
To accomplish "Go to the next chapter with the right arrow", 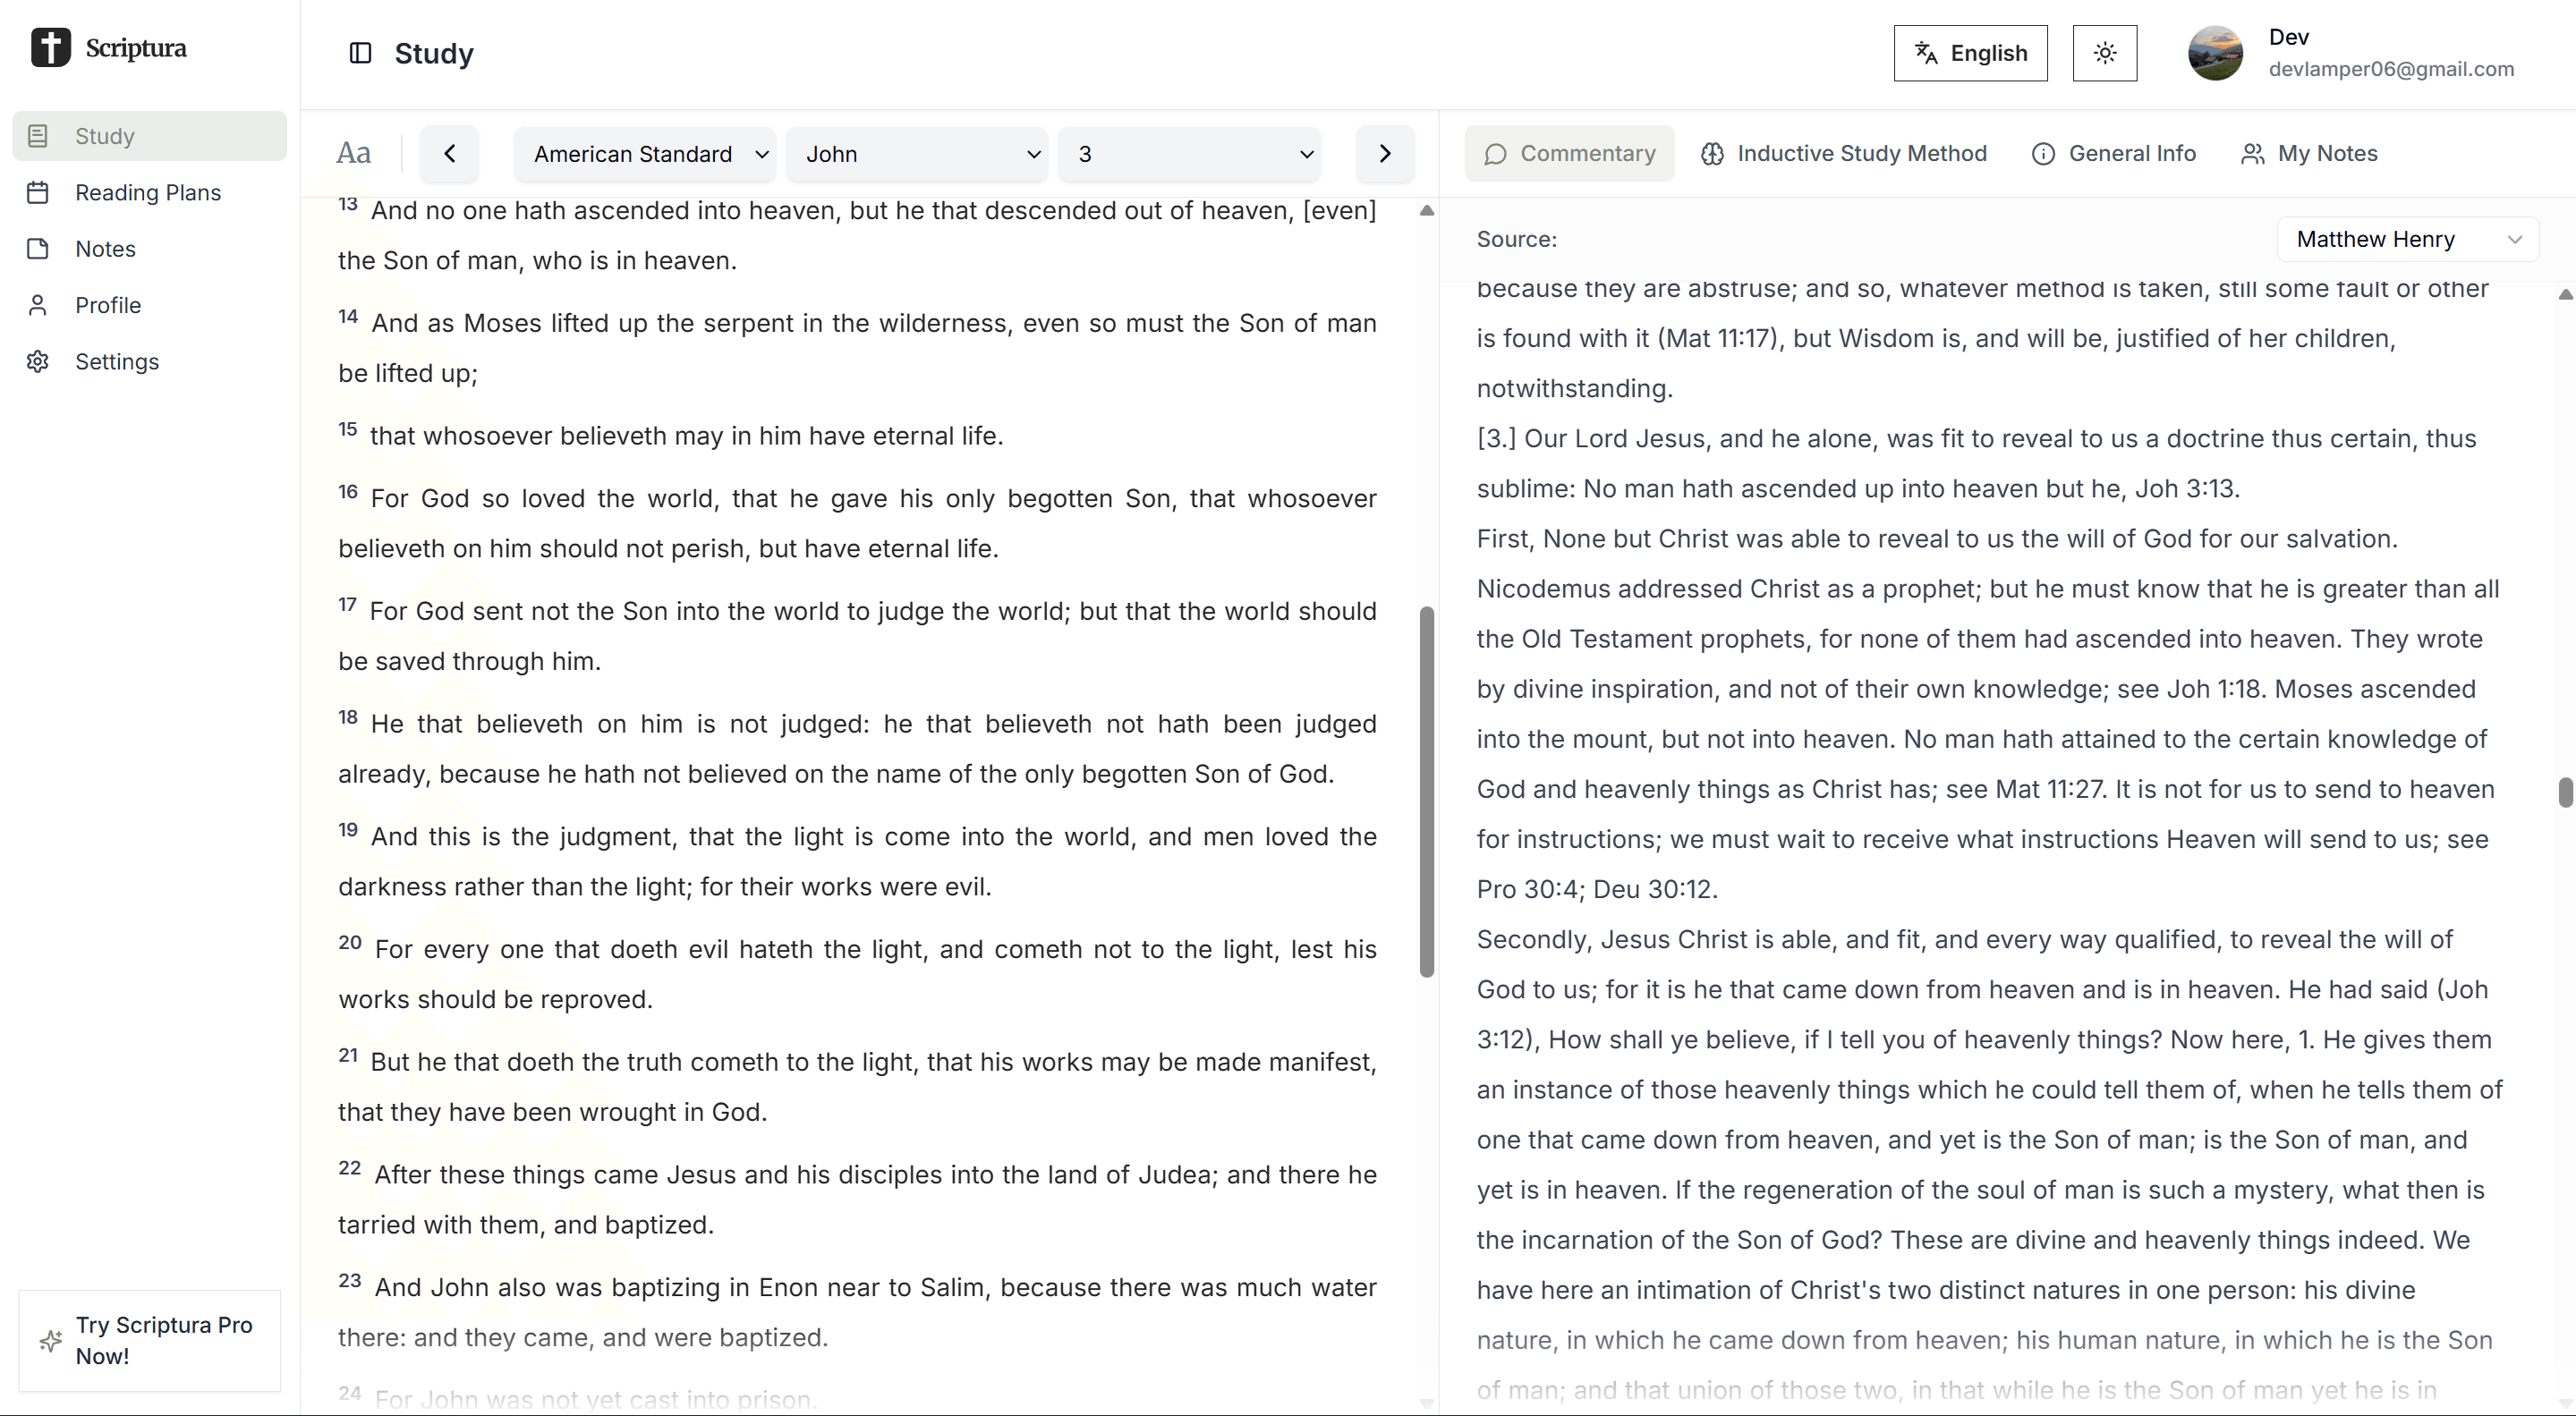I will tap(1384, 153).
